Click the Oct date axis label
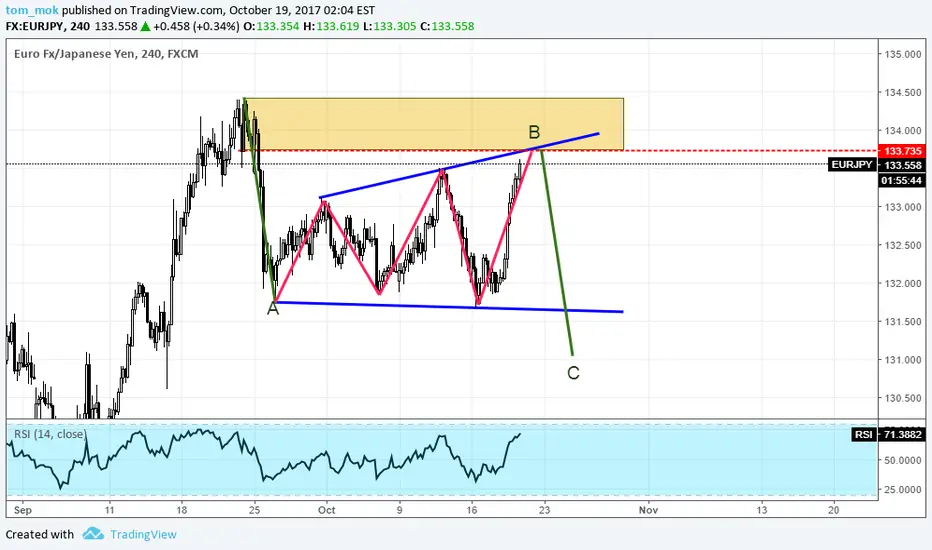Viewport: 932px width, 550px height. pyautogui.click(x=326, y=510)
